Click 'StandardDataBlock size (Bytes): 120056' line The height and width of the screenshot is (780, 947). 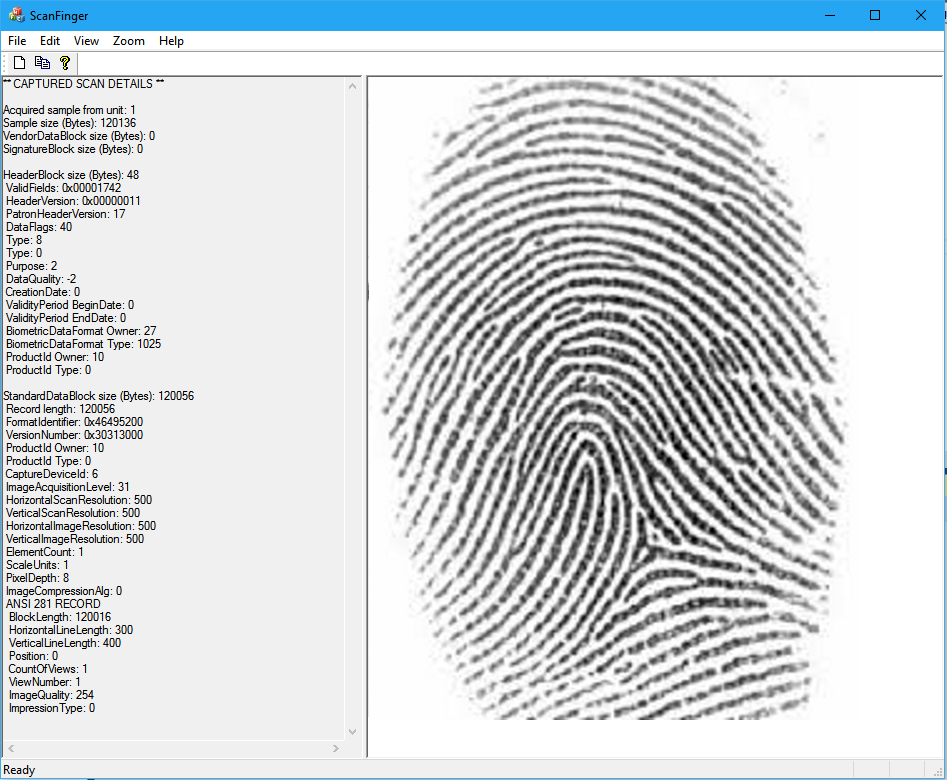[x=98, y=396]
